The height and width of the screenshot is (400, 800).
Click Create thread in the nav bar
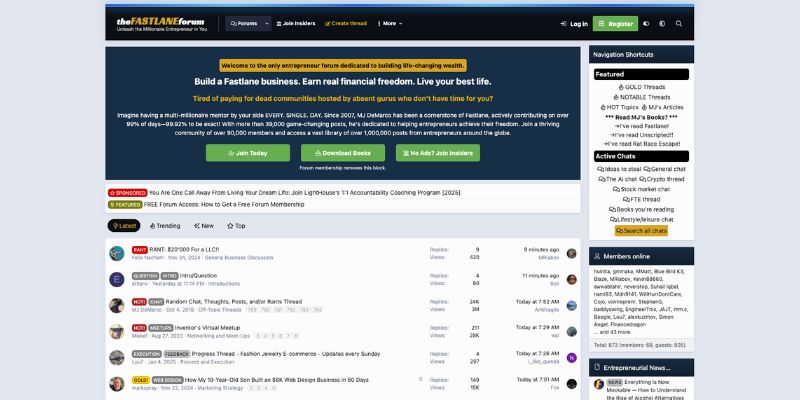pos(346,23)
